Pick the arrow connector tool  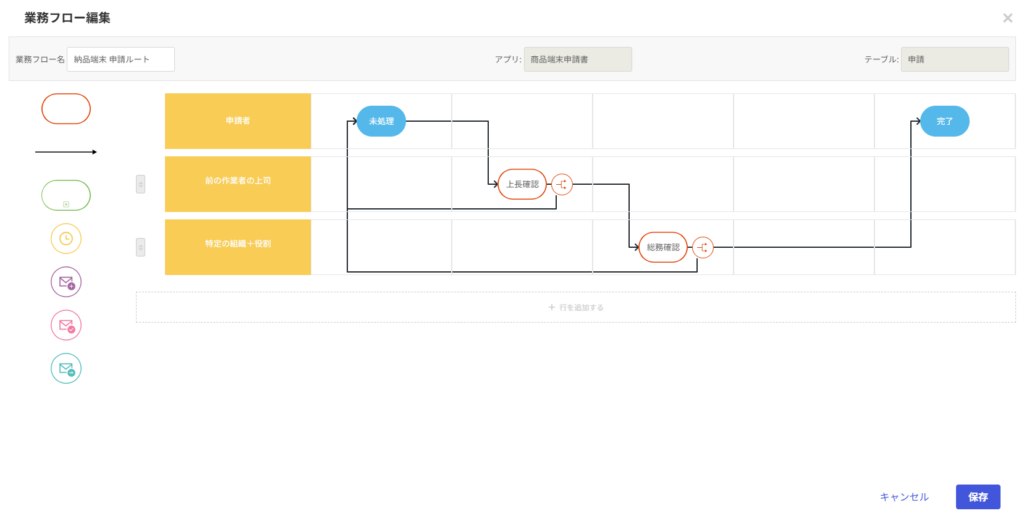tap(66, 152)
